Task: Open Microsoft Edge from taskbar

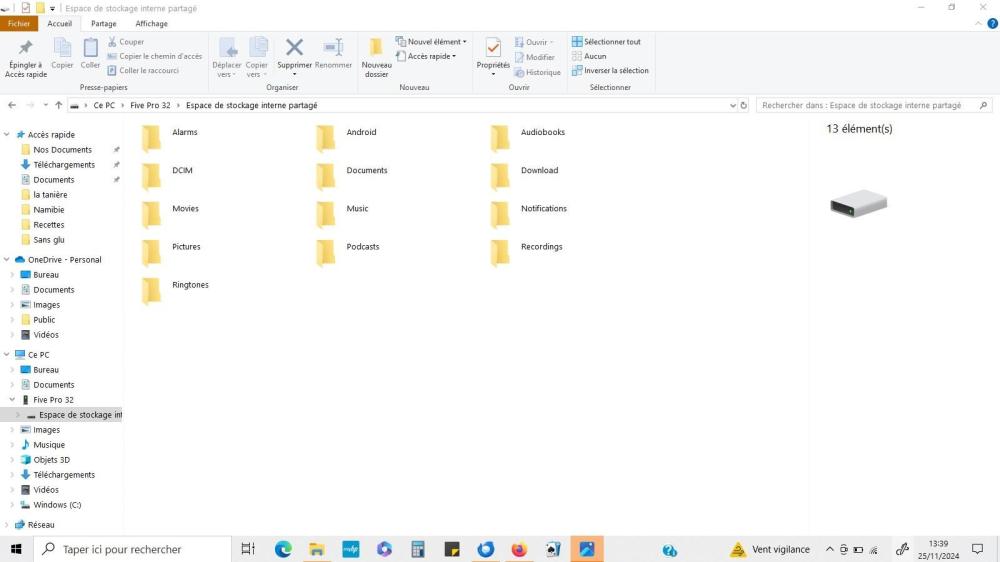Action: (x=283, y=549)
